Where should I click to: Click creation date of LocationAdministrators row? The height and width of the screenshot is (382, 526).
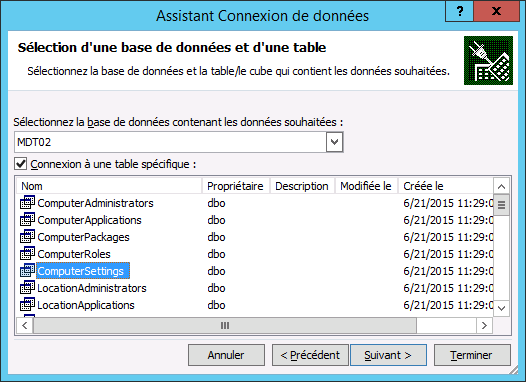[448, 288]
